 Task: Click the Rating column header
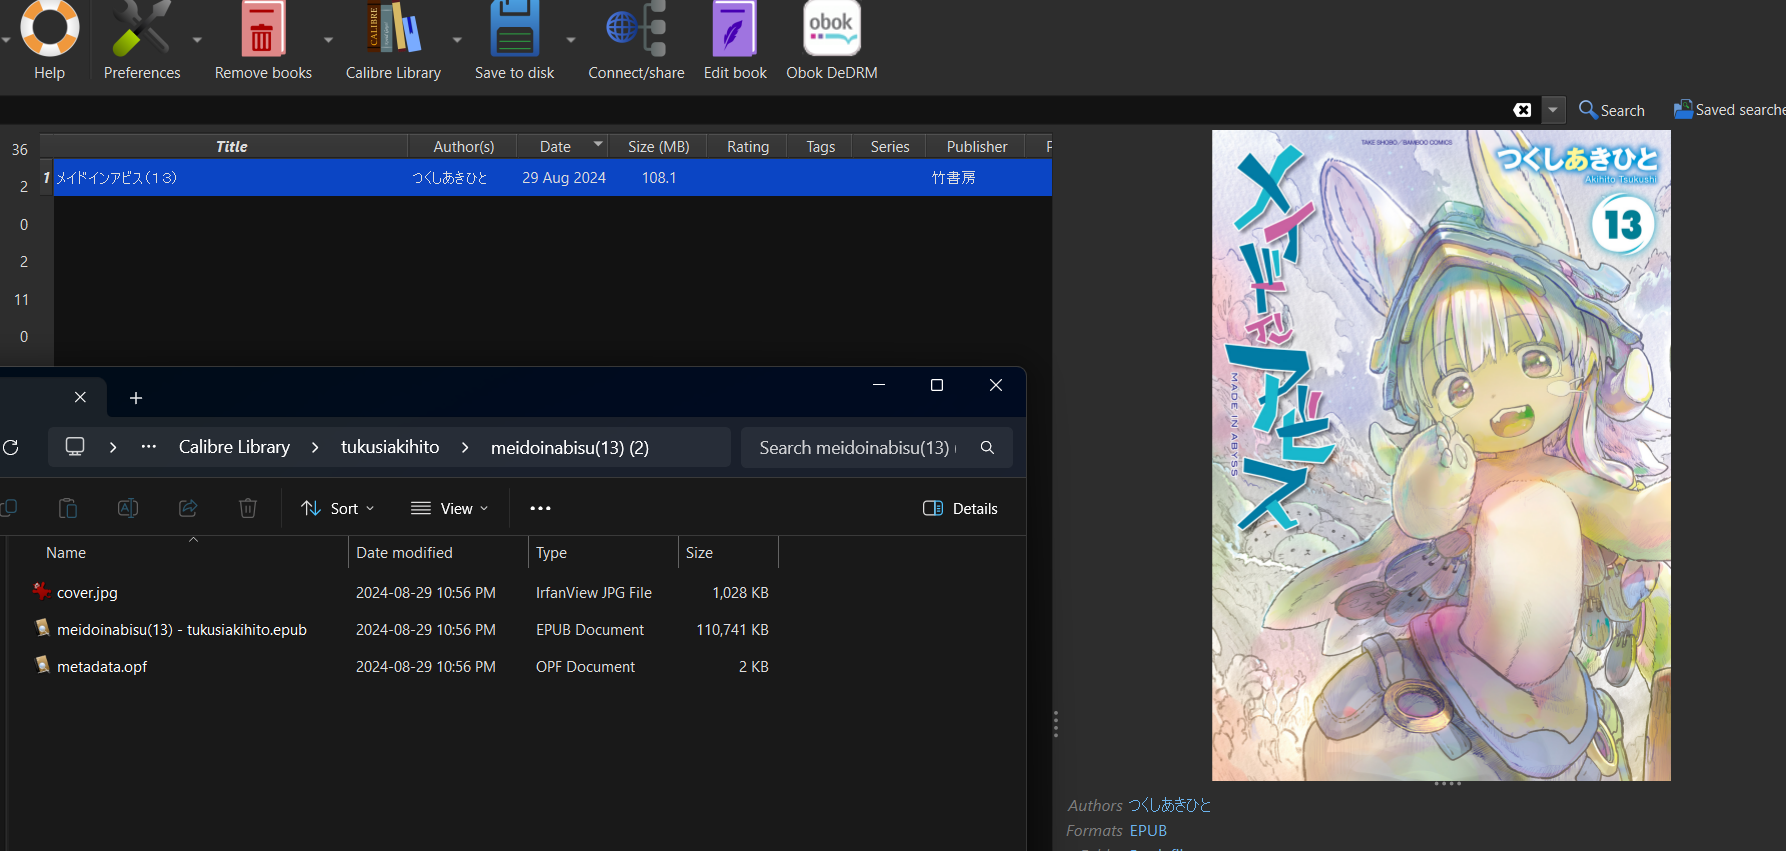[x=747, y=146]
